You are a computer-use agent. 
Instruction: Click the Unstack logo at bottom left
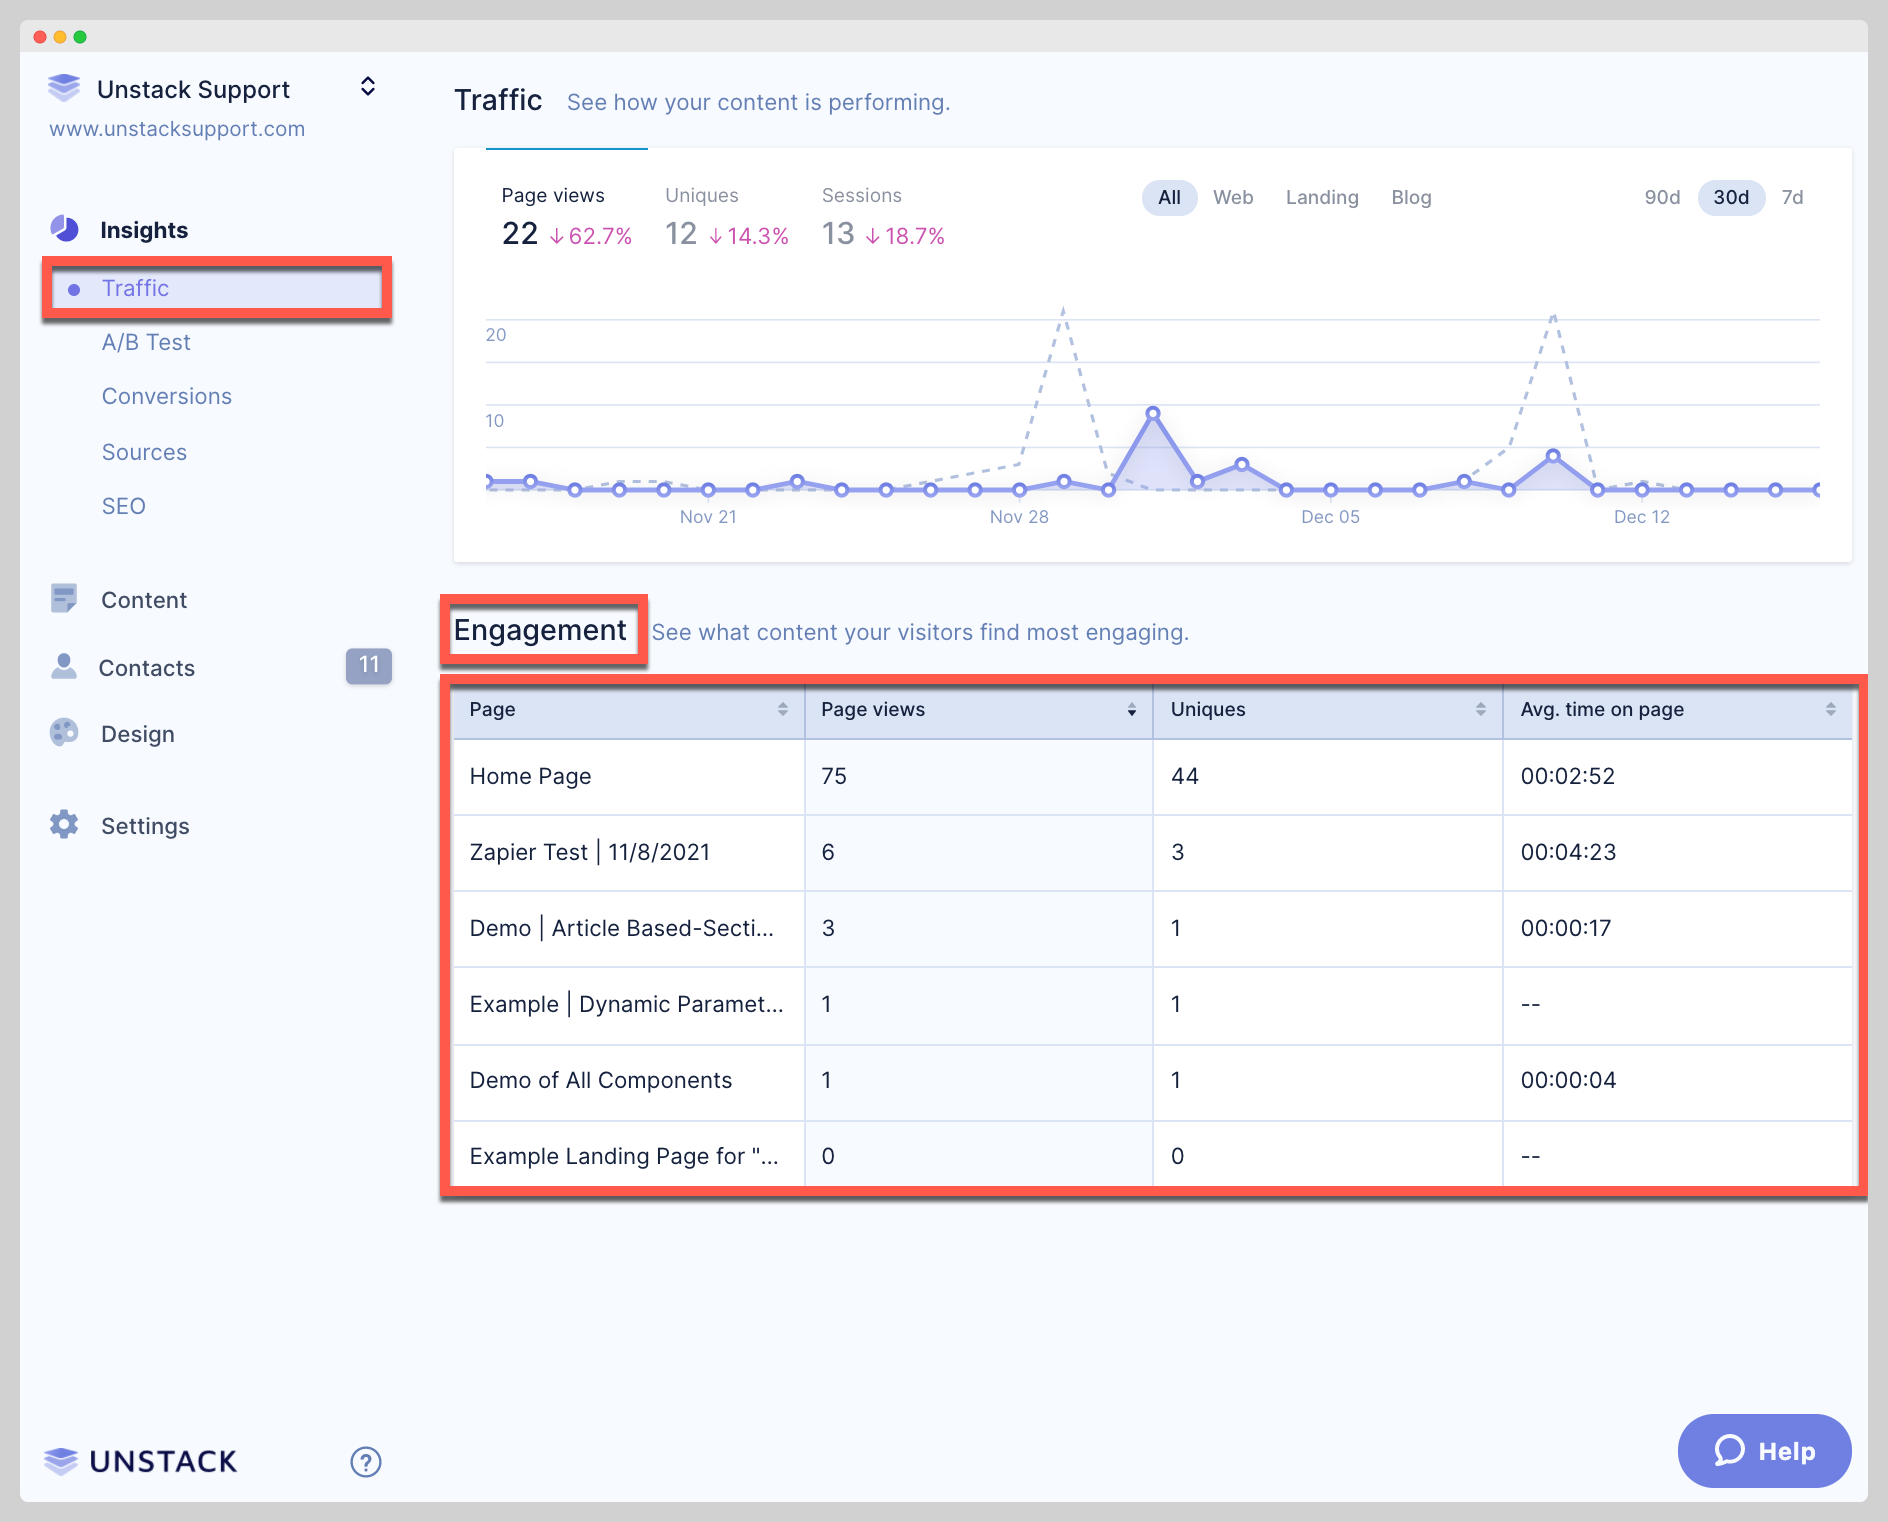point(141,1461)
